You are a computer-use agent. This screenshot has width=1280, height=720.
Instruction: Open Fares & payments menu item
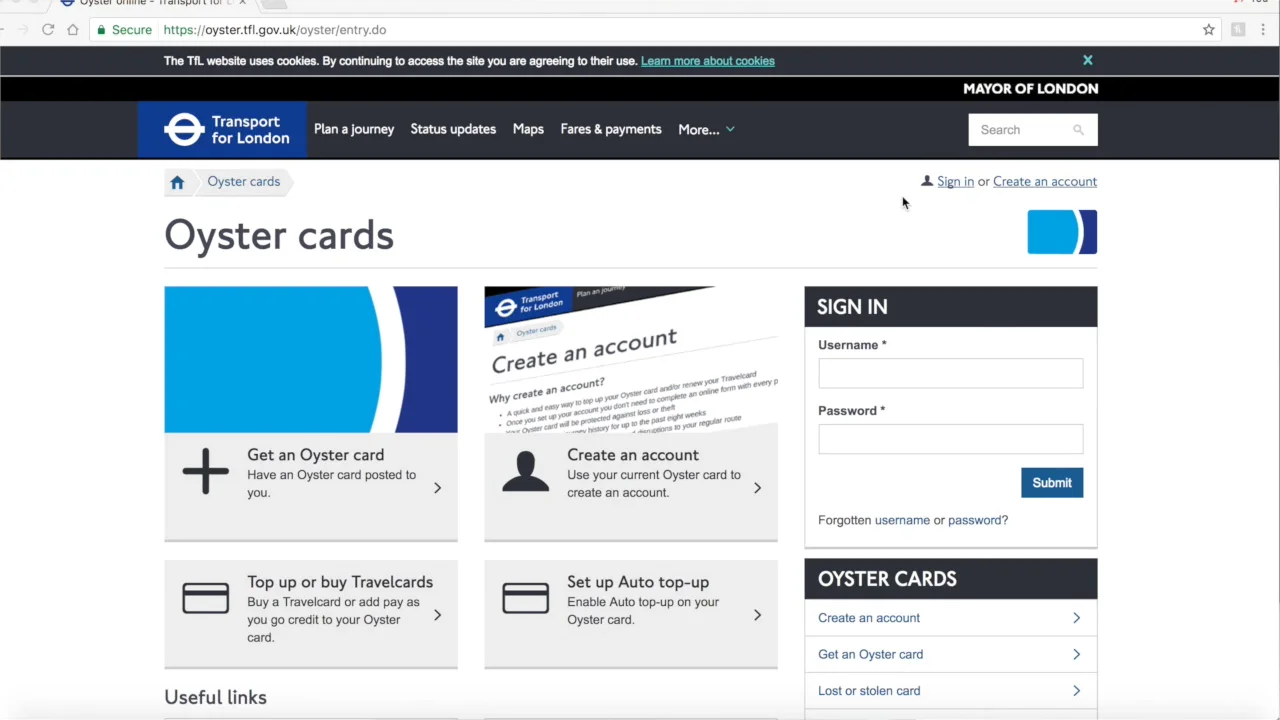[x=611, y=129]
